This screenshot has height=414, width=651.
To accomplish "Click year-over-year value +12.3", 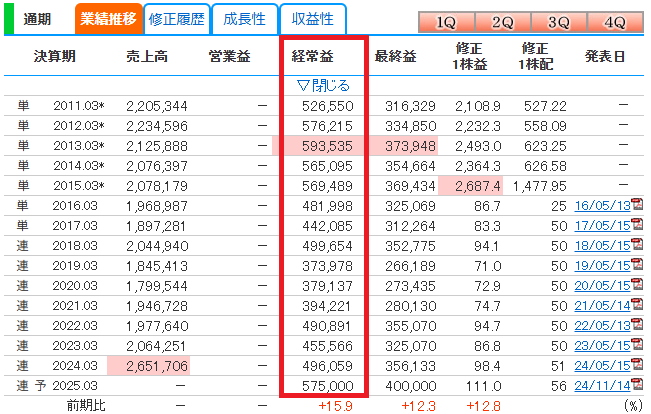I will pyautogui.click(x=418, y=406).
